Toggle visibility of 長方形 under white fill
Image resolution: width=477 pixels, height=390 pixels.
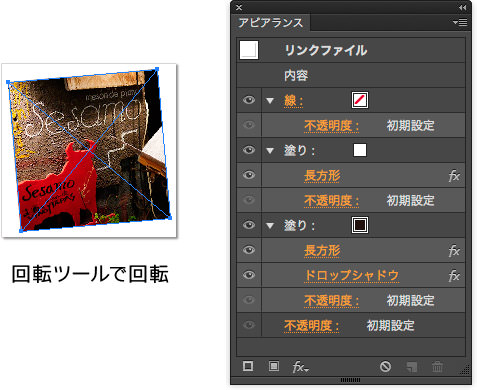coord(249,175)
